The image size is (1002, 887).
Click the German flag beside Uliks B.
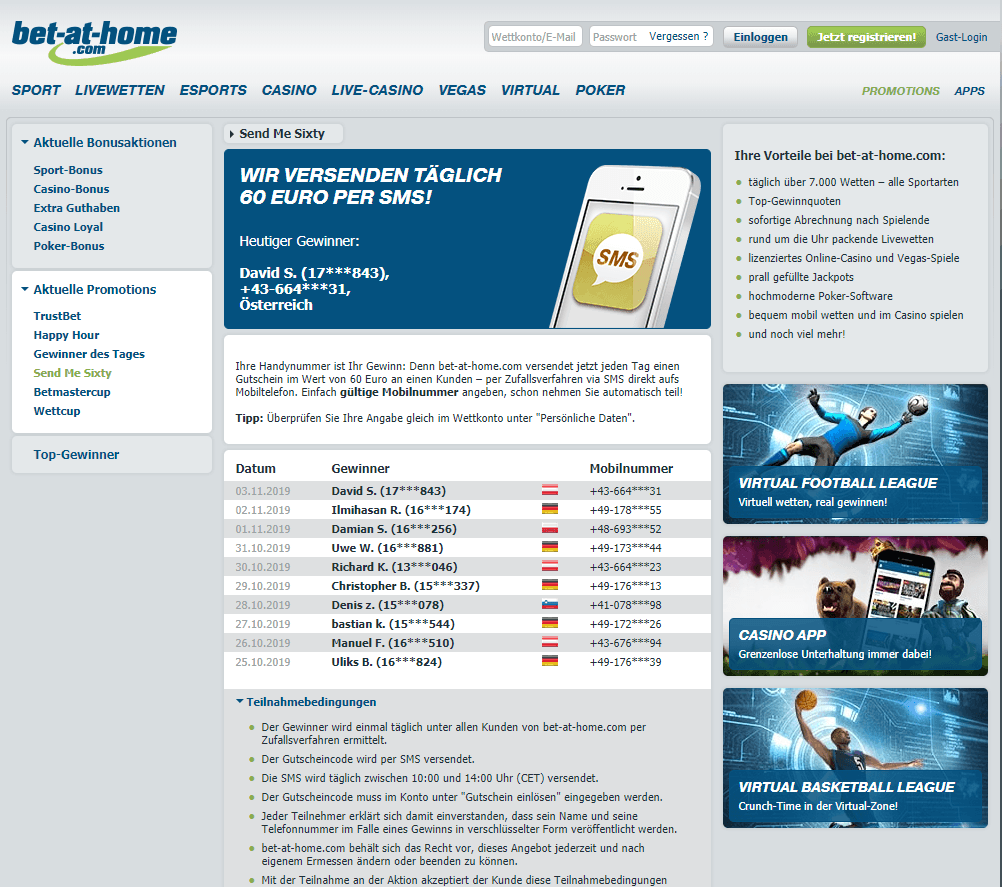coord(550,661)
